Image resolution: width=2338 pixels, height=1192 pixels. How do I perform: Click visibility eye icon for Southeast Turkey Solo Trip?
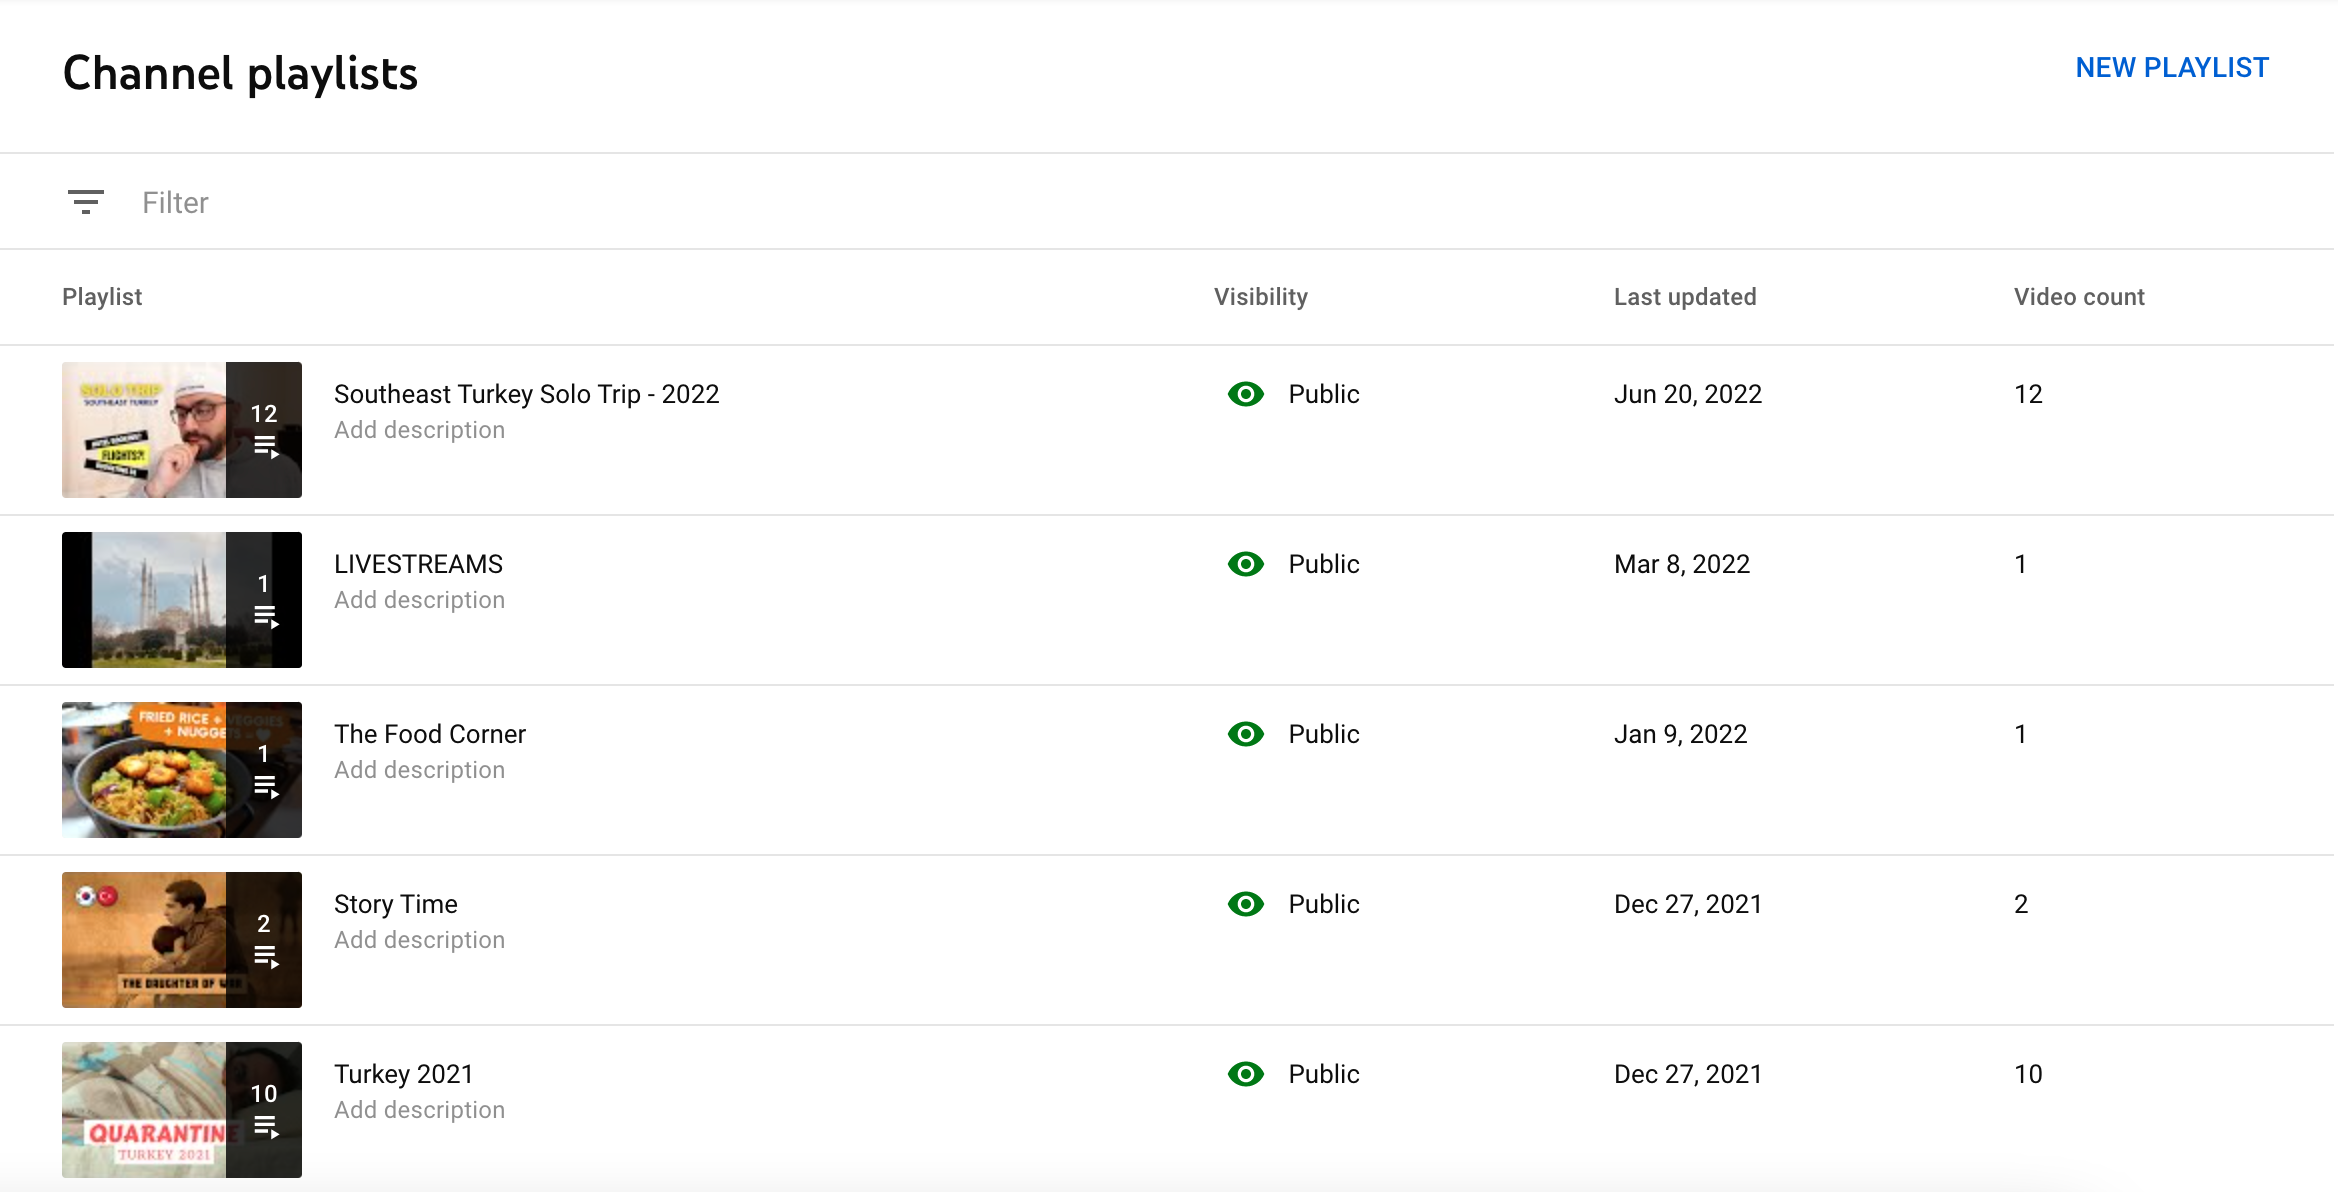(x=1245, y=394)
